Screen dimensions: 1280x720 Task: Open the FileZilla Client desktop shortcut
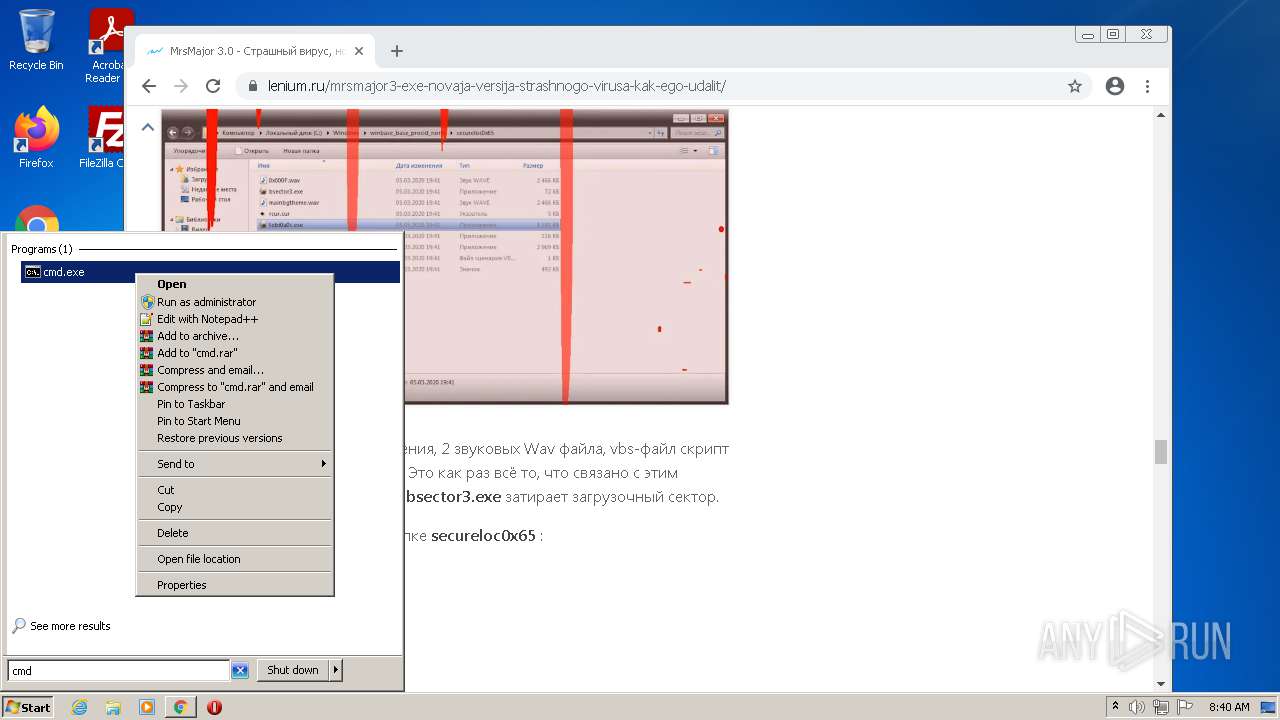click(102, 137)
